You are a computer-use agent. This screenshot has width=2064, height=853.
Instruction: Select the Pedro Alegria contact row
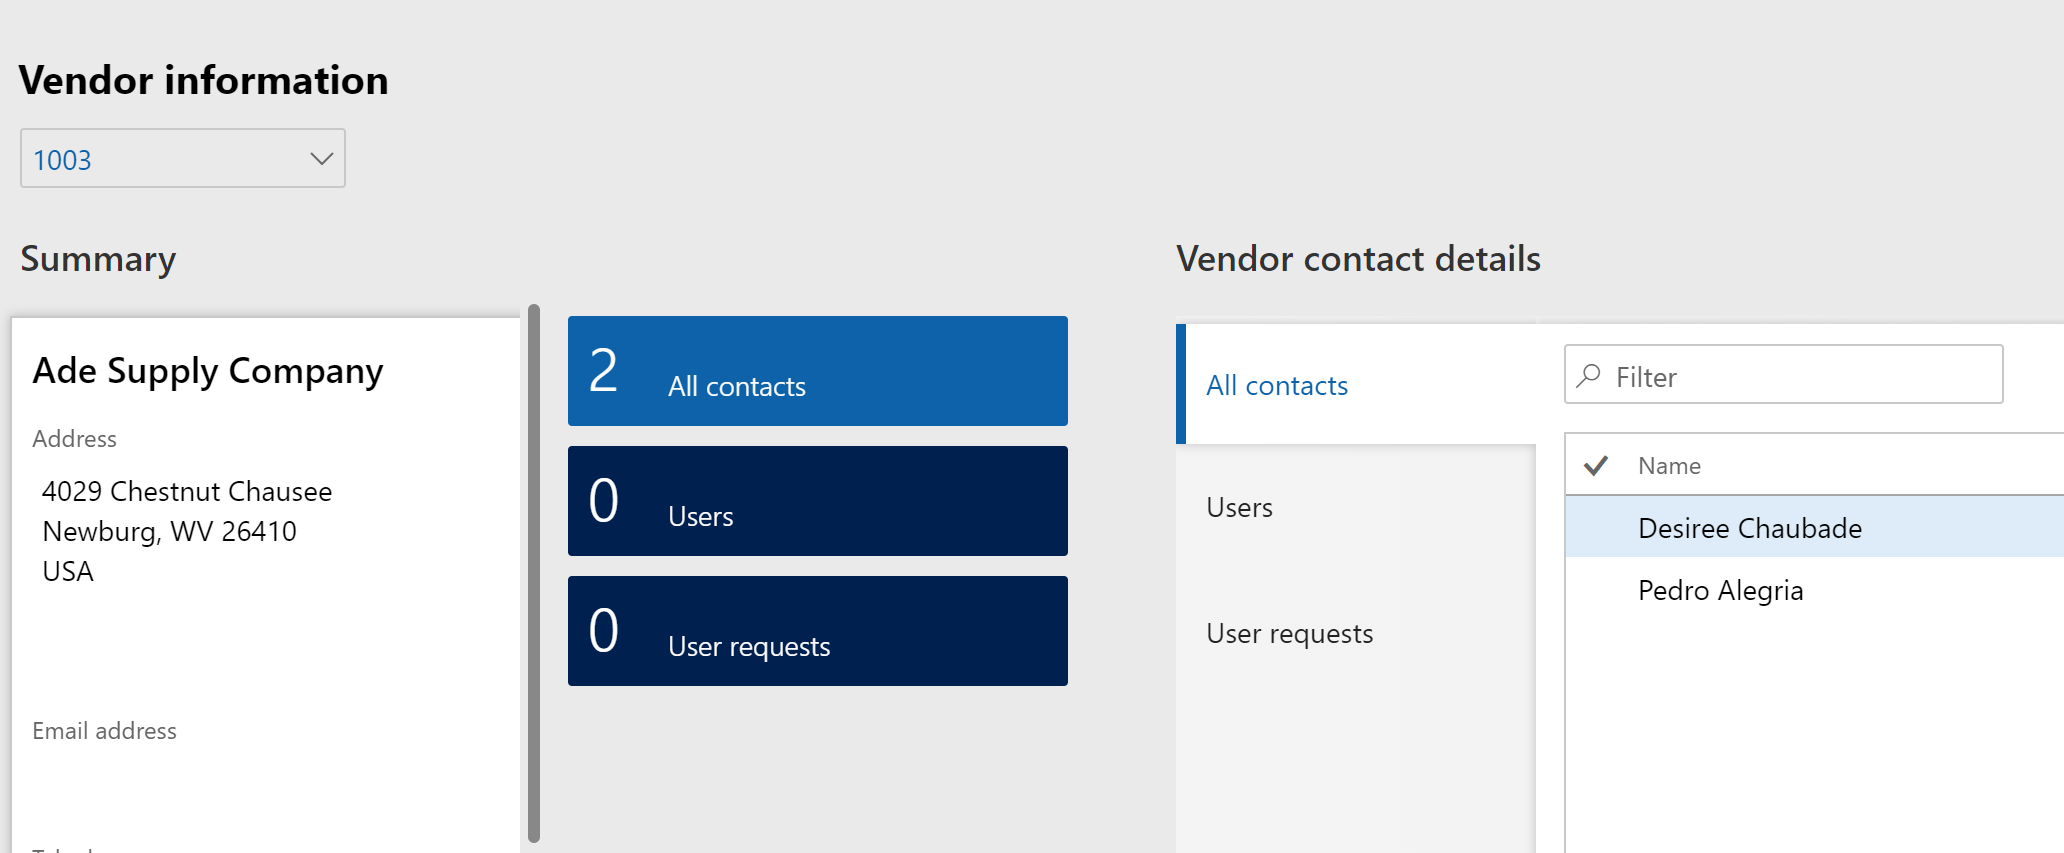(x=1720, y=591)
